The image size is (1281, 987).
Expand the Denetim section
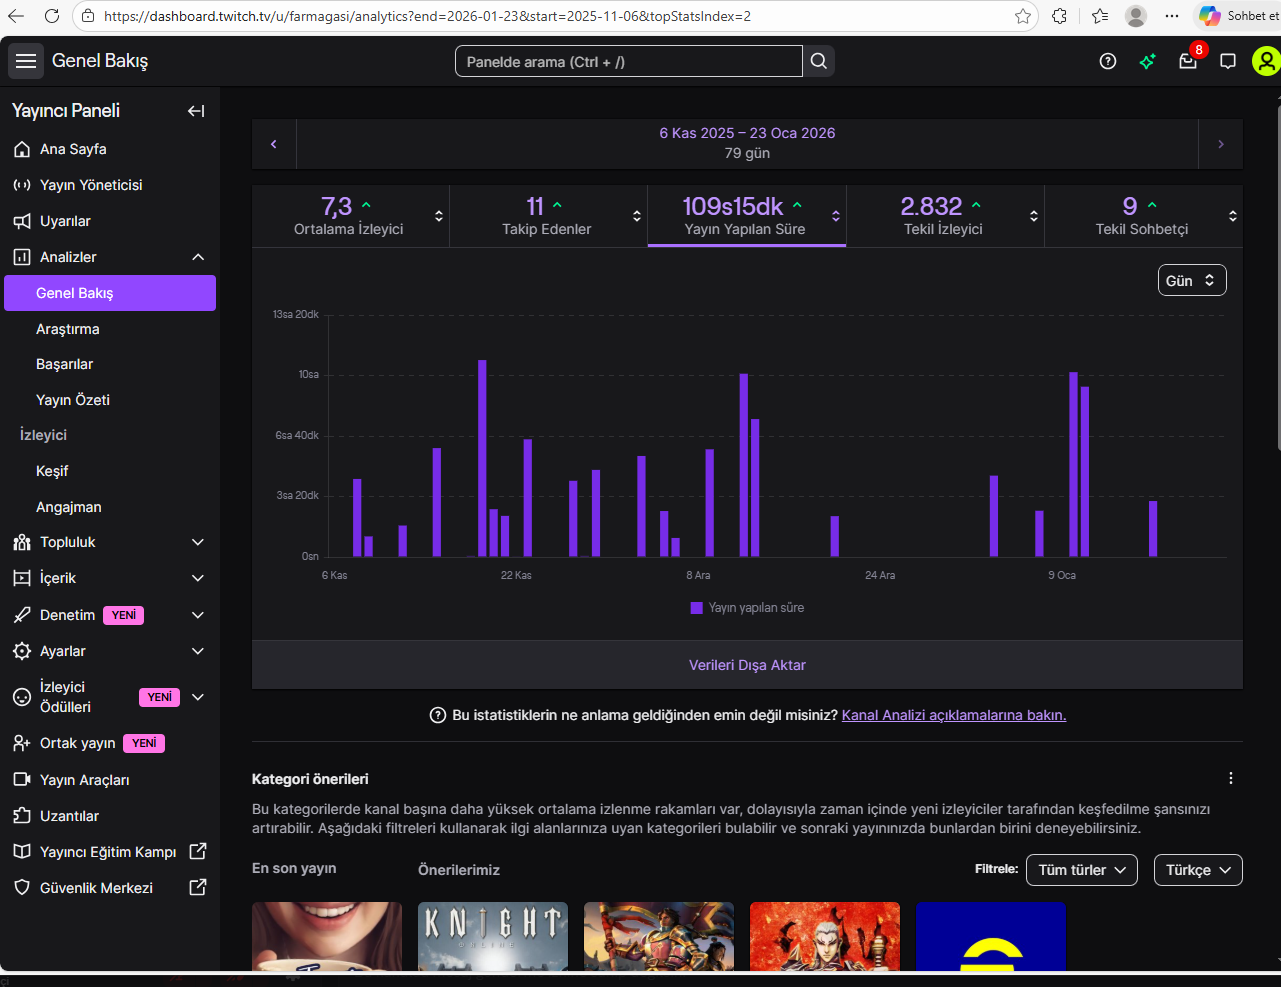[x=198, y=615]
